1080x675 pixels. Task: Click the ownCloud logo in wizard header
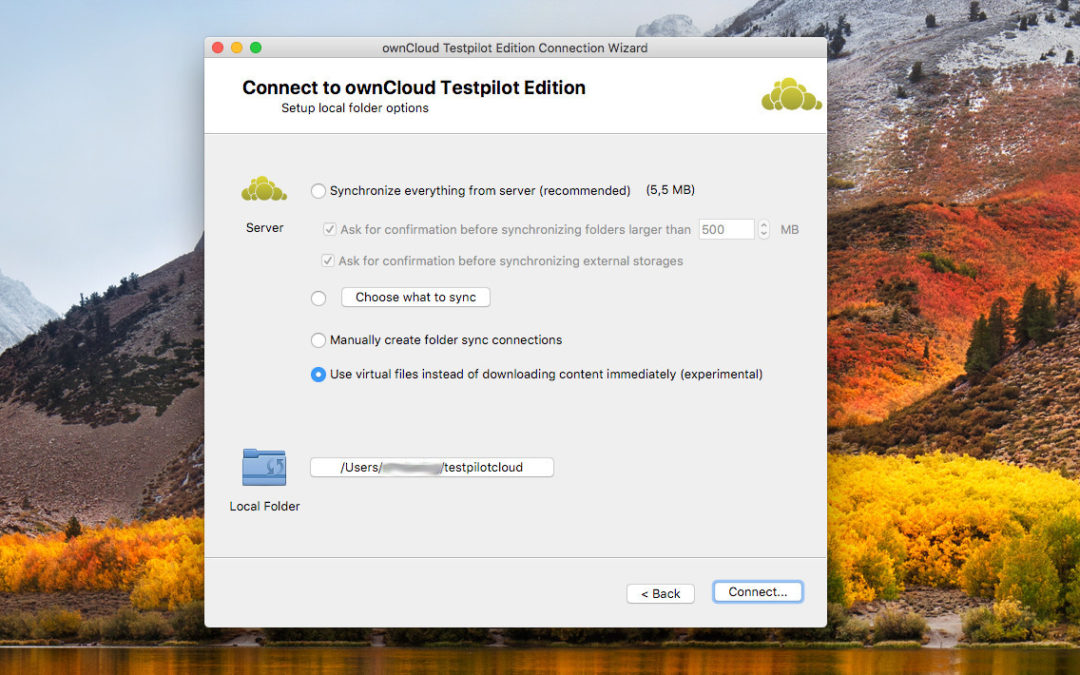tap(791, 94)
